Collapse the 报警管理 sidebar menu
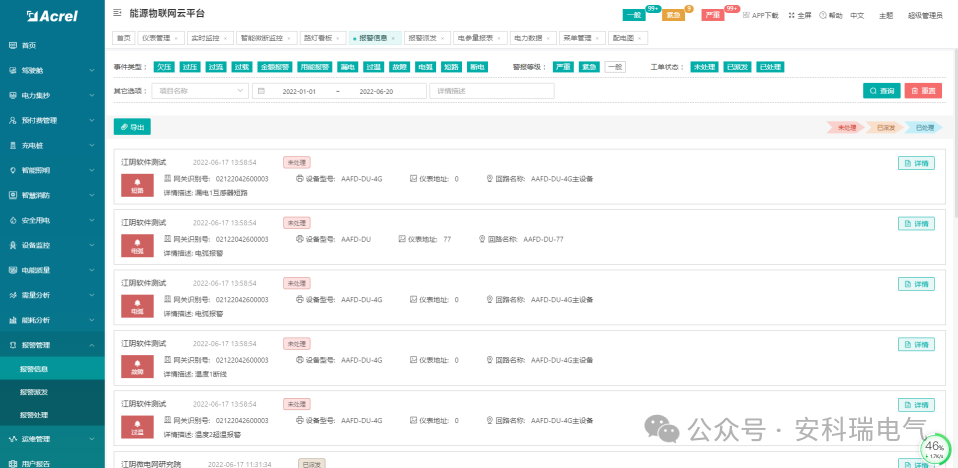 click(52, 345)
